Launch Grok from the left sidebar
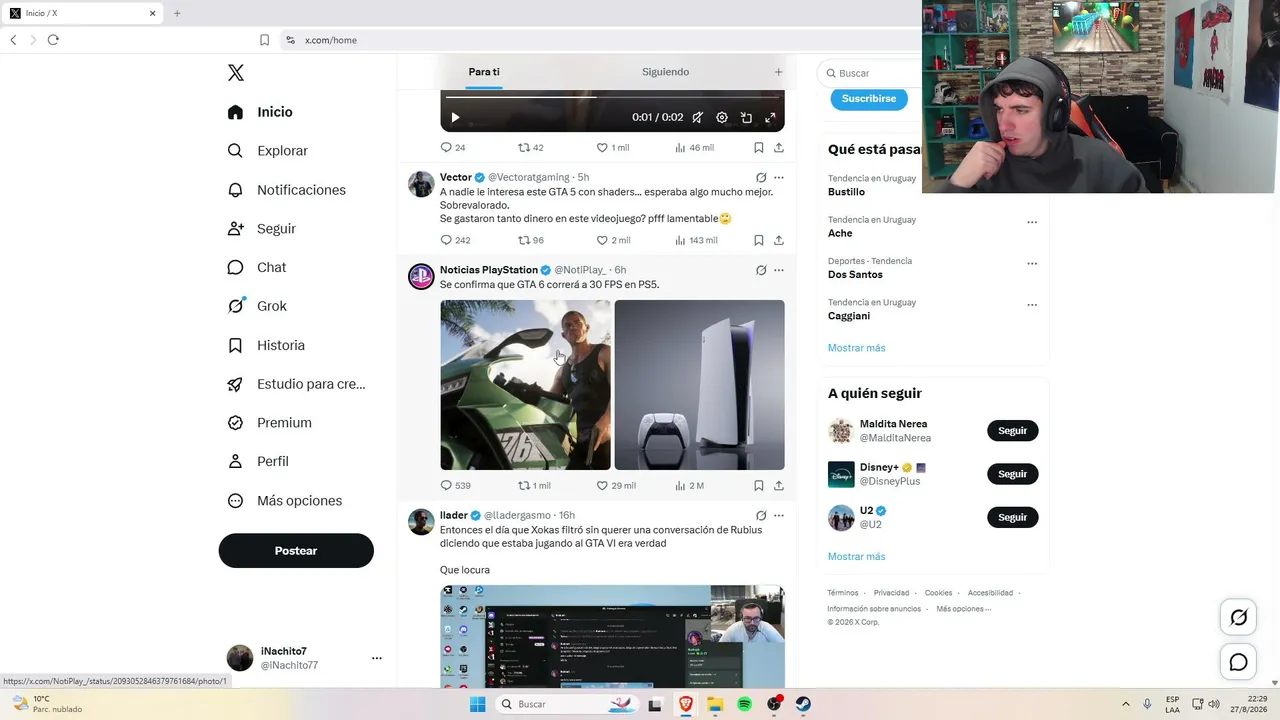Screen dimensions: 1280x720 pyautogui.click(x=257, y=306)
